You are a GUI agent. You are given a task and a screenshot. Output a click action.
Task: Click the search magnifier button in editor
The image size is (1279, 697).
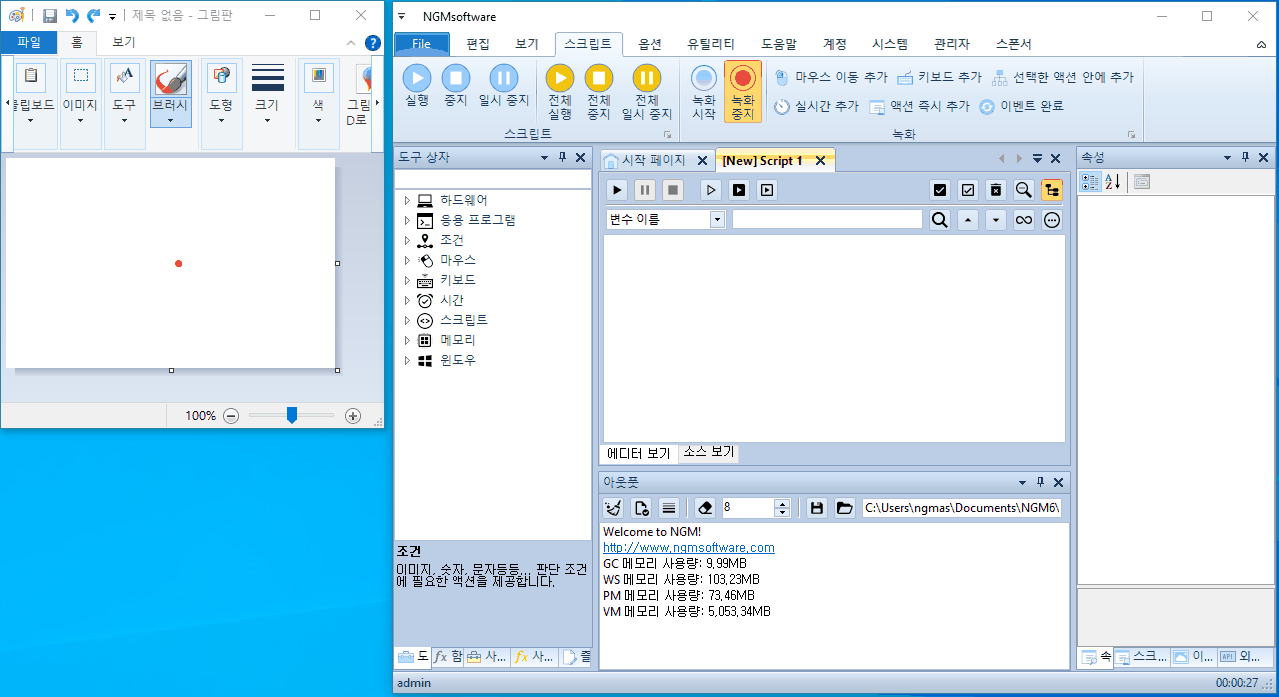pos(939,220)
